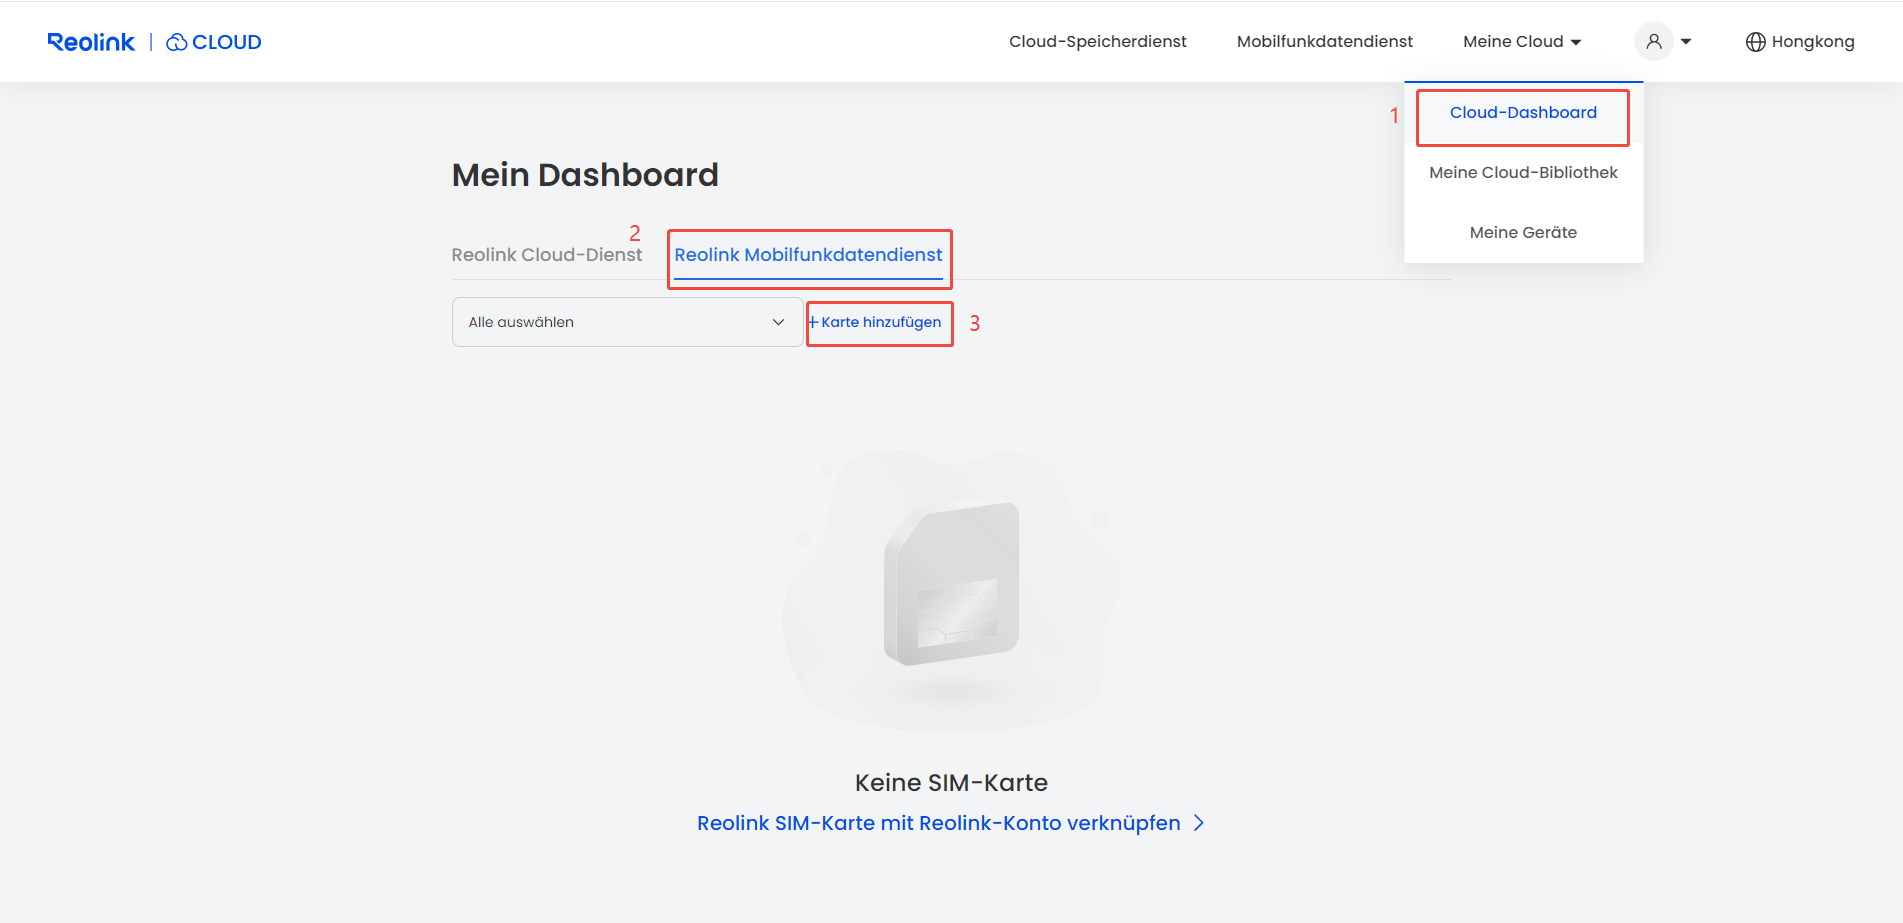Open the user account avatar icon
This screenshot has height=923, width=1903.
pyautogui.click(x=1654, y=41)
